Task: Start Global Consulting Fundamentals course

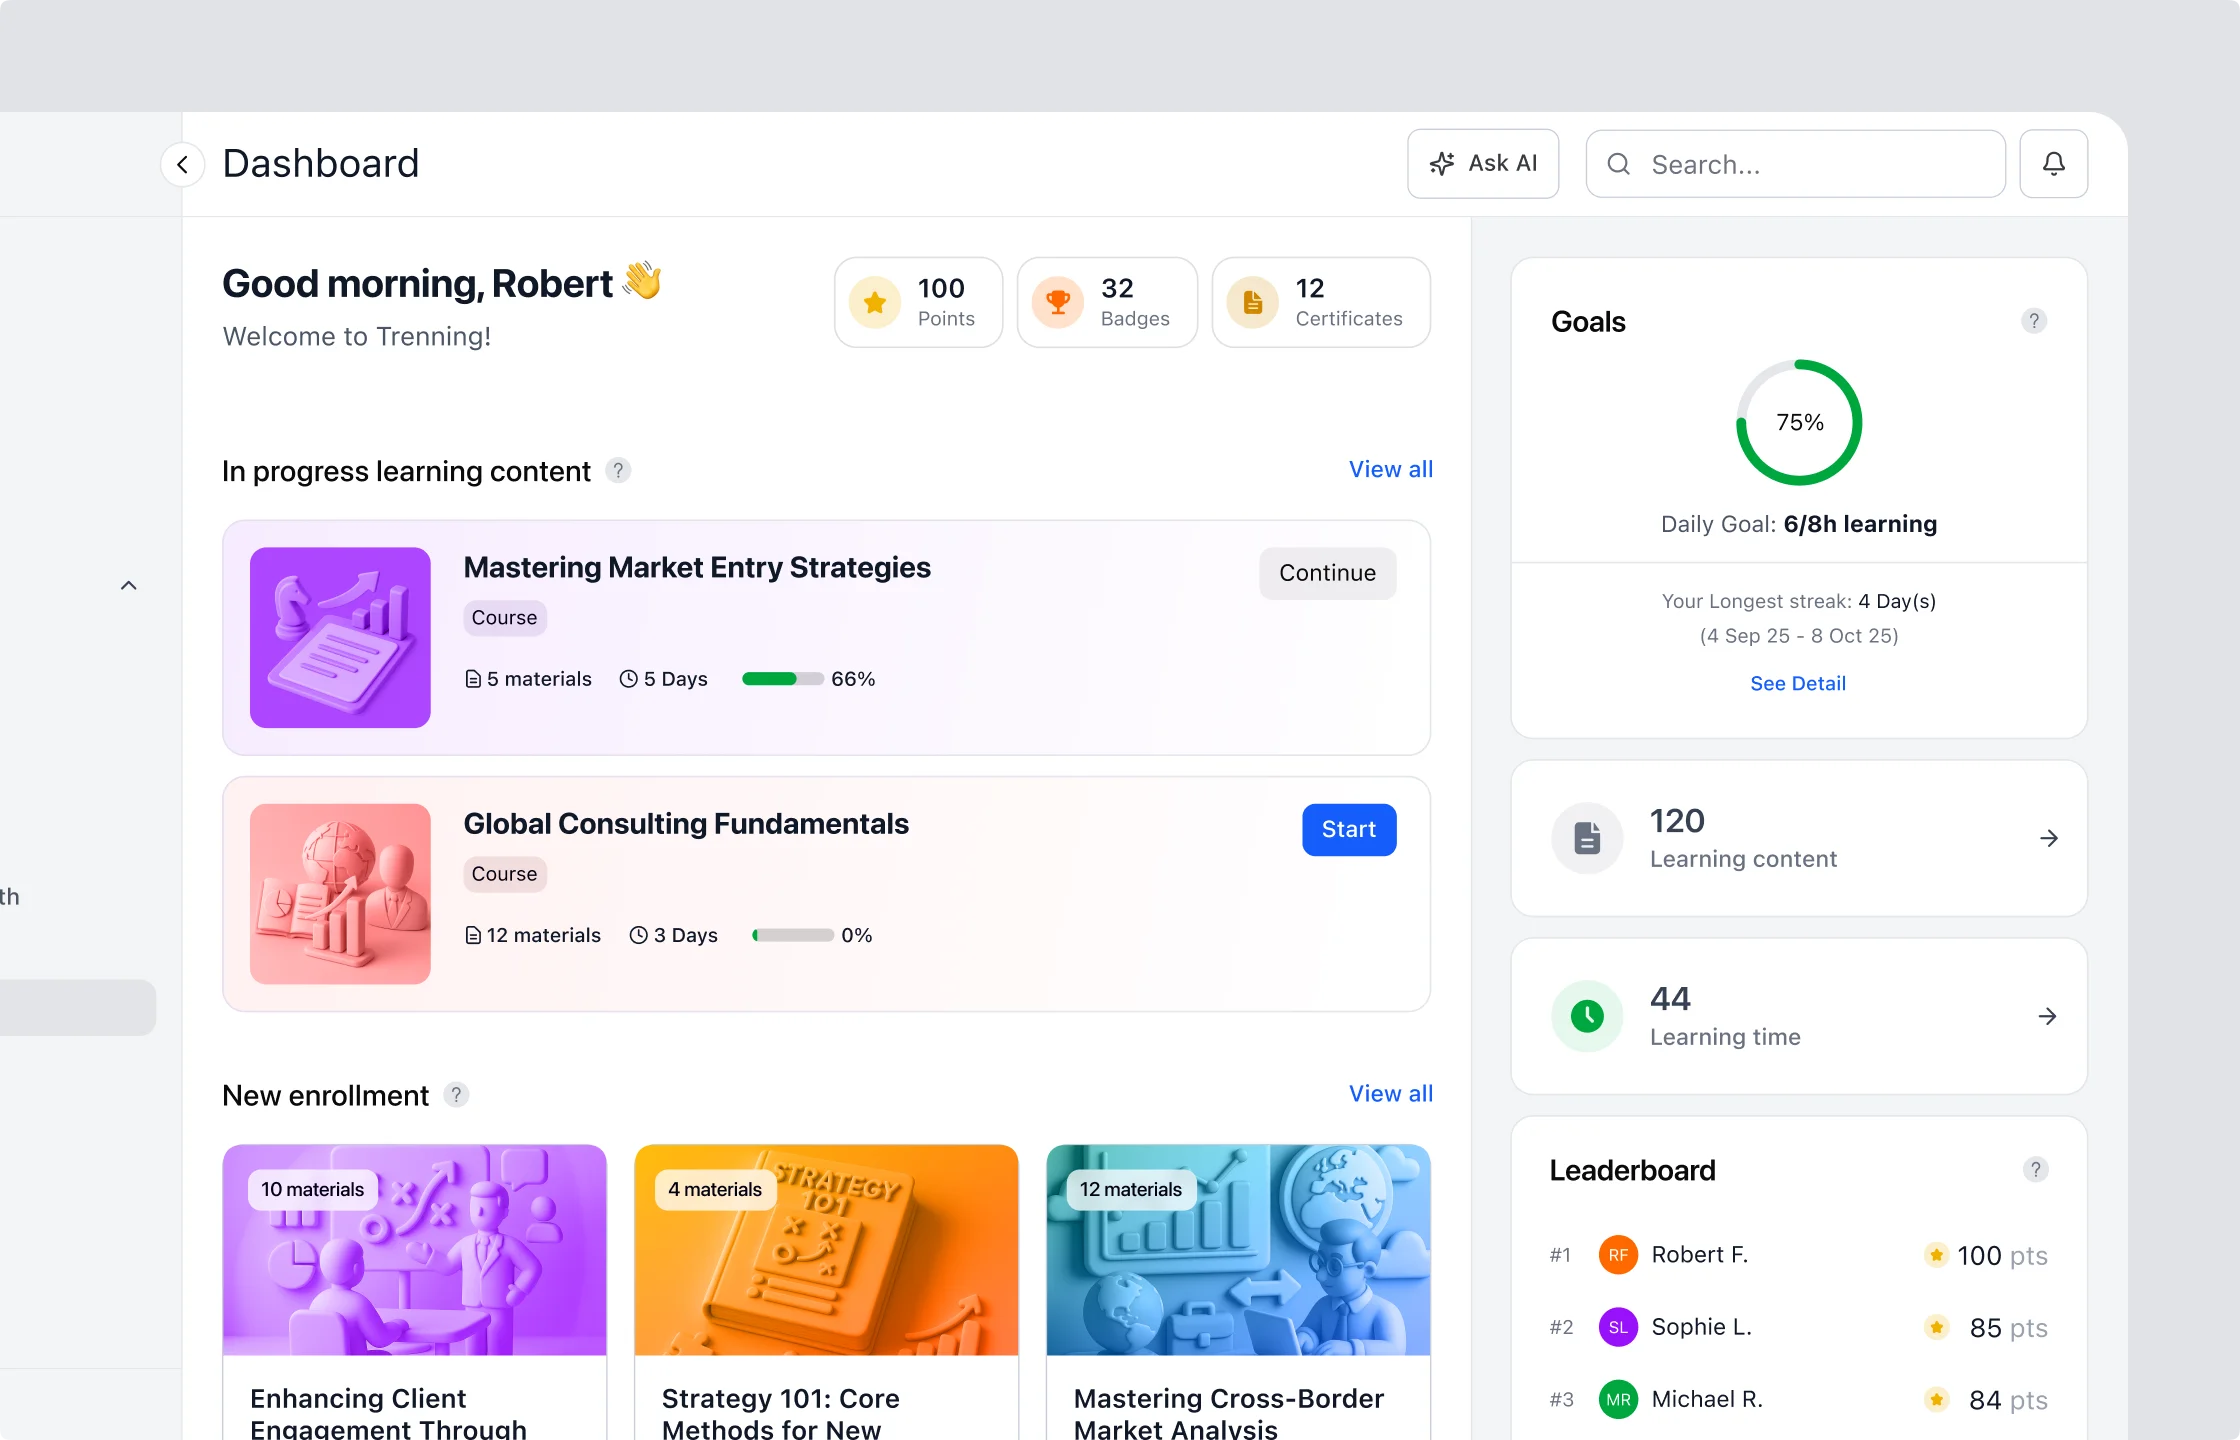Action: click(x=1348, y=830)
